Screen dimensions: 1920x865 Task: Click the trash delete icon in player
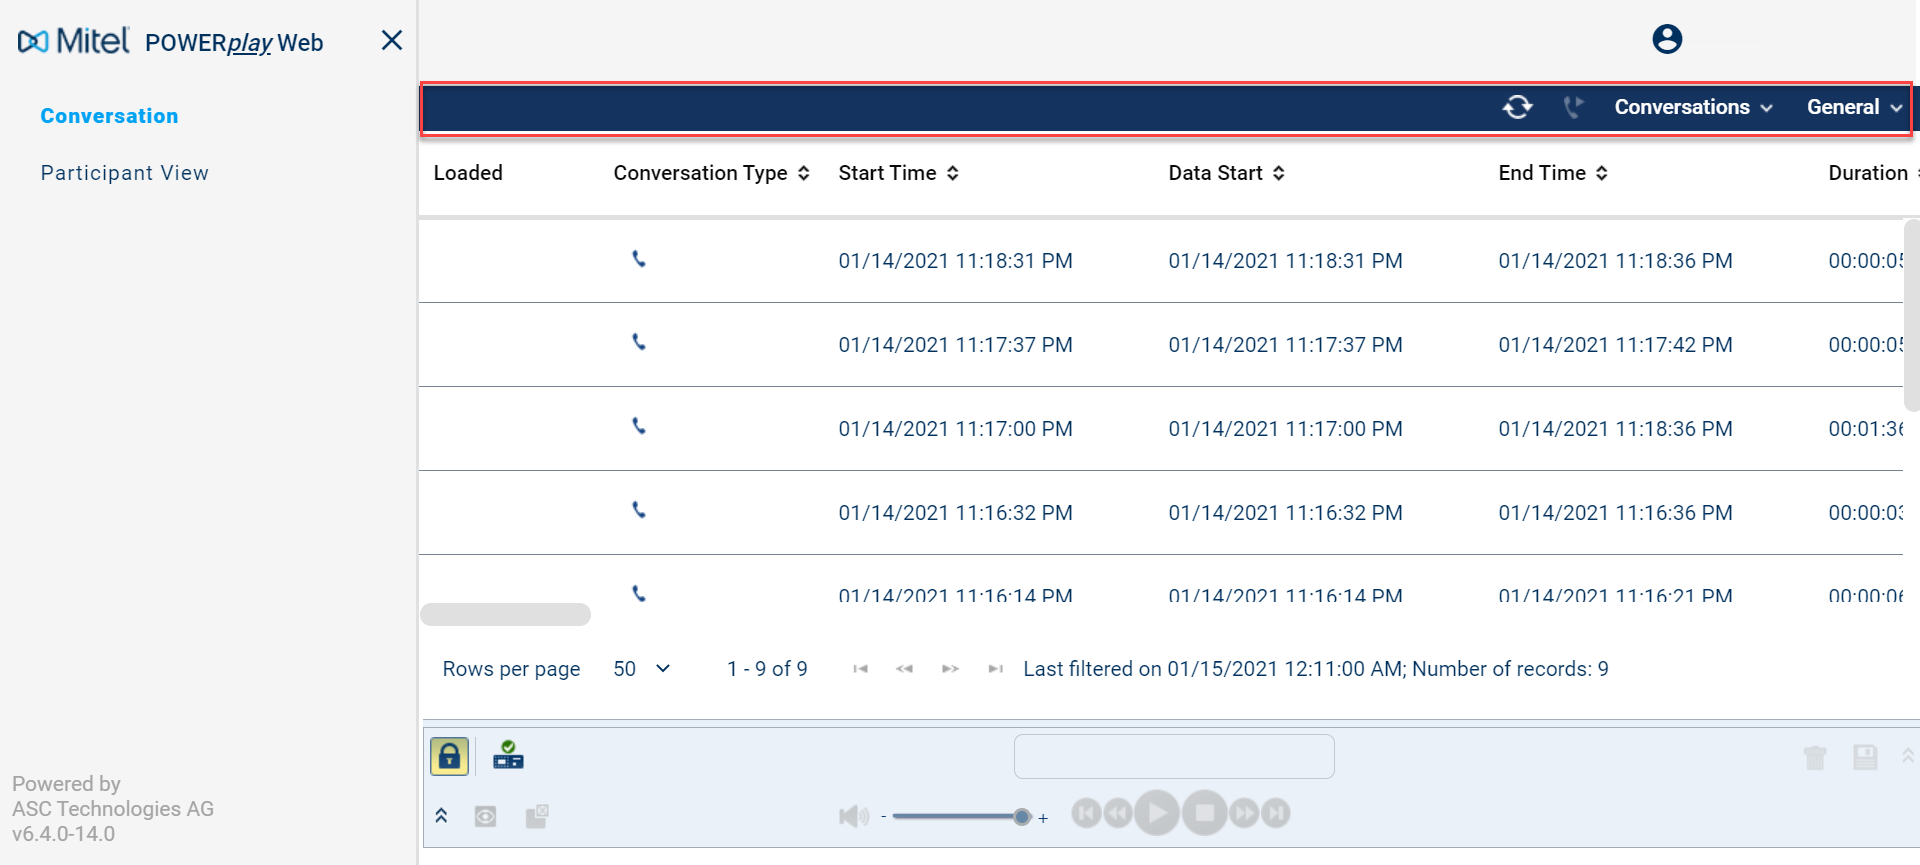pyautogui.click(x=1814, y=758)
